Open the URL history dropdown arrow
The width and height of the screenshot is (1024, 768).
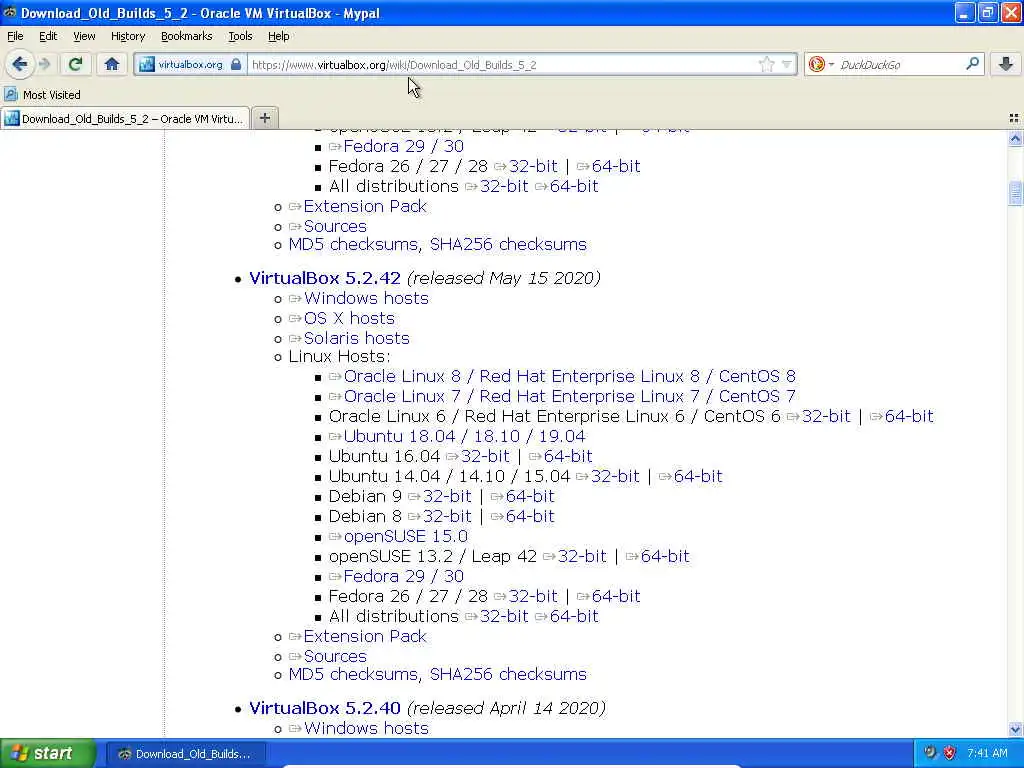(786, 65)
